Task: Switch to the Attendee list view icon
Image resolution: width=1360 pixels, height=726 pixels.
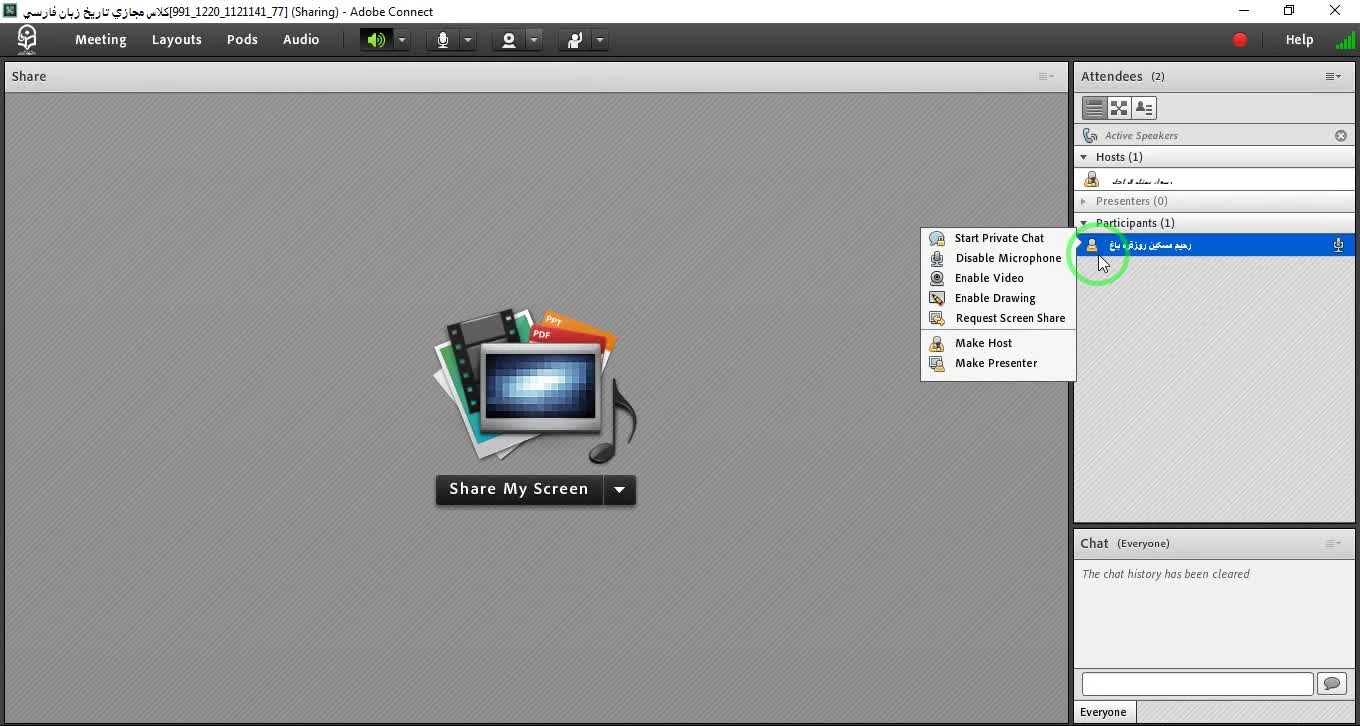Action: point(1094,108)
